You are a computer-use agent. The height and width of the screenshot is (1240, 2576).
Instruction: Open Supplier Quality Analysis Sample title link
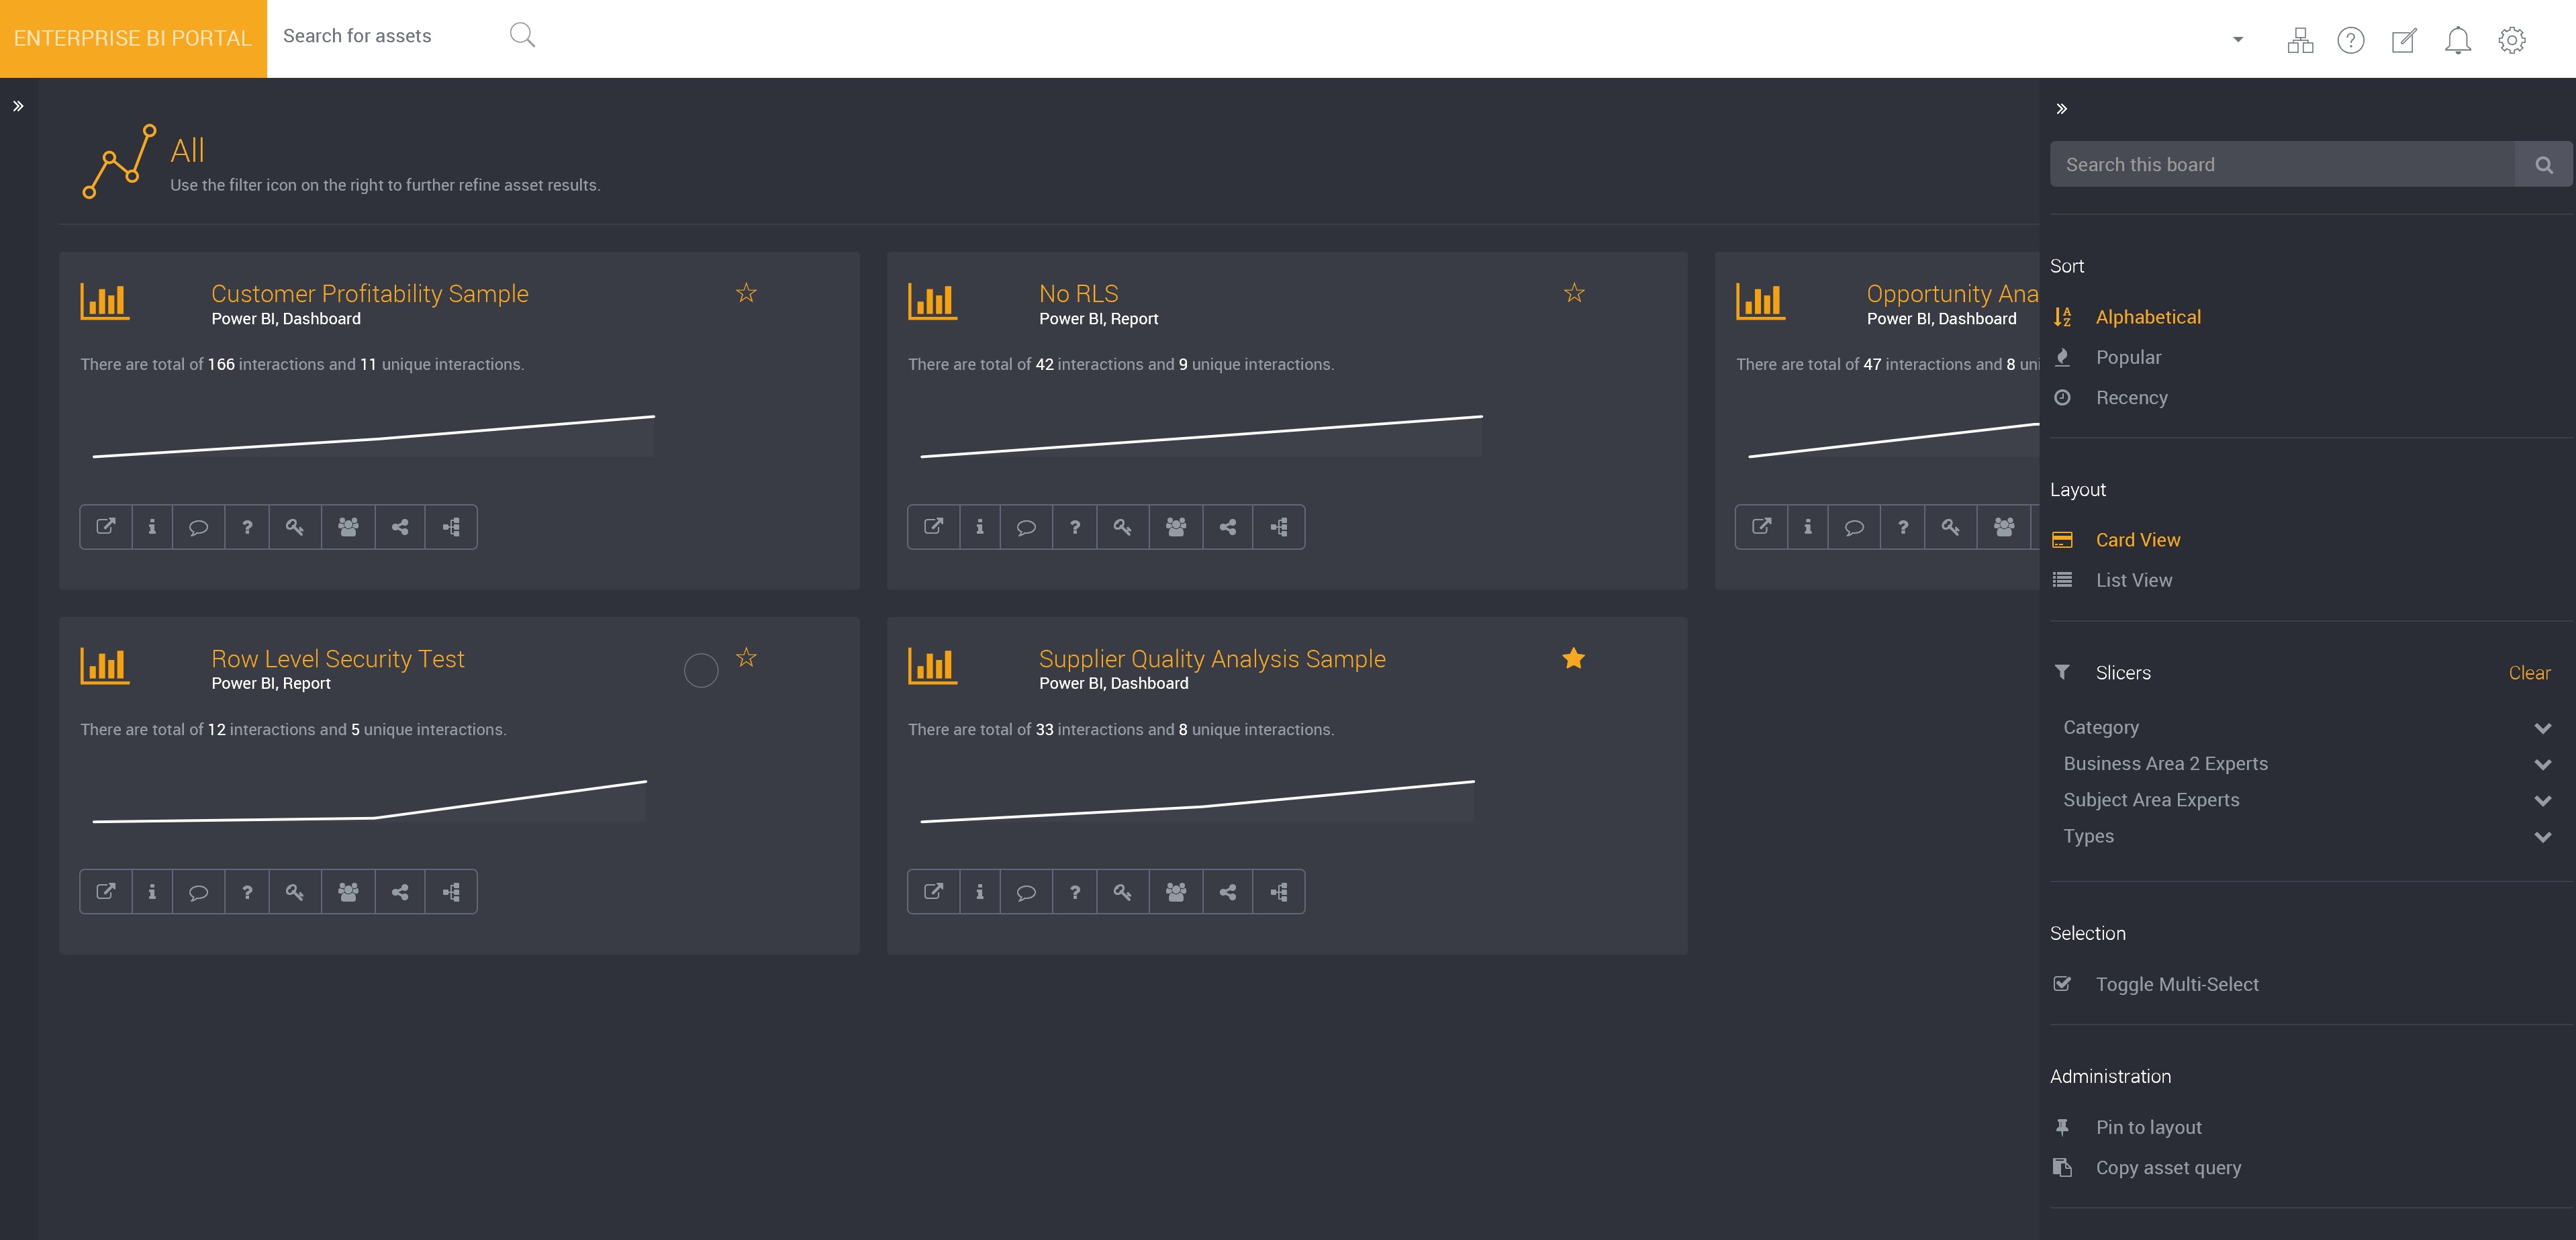[x=1212, y=659]
